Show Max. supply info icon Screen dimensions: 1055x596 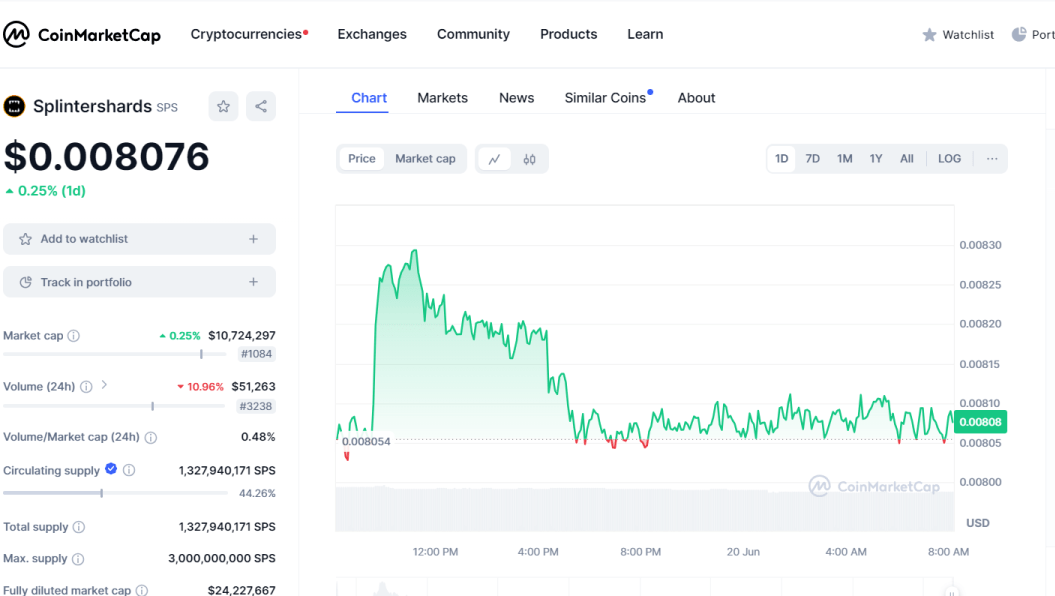[78, 558]
